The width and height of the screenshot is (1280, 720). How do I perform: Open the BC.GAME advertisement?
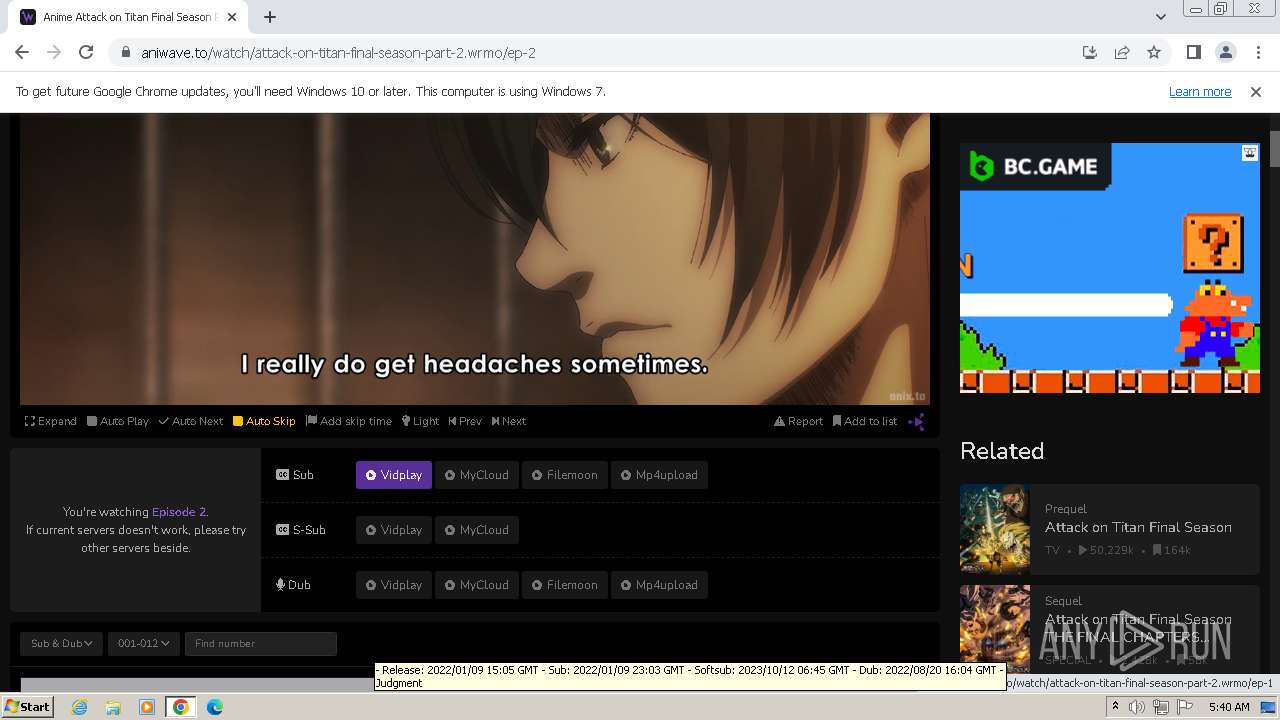tap(1110, 268)
